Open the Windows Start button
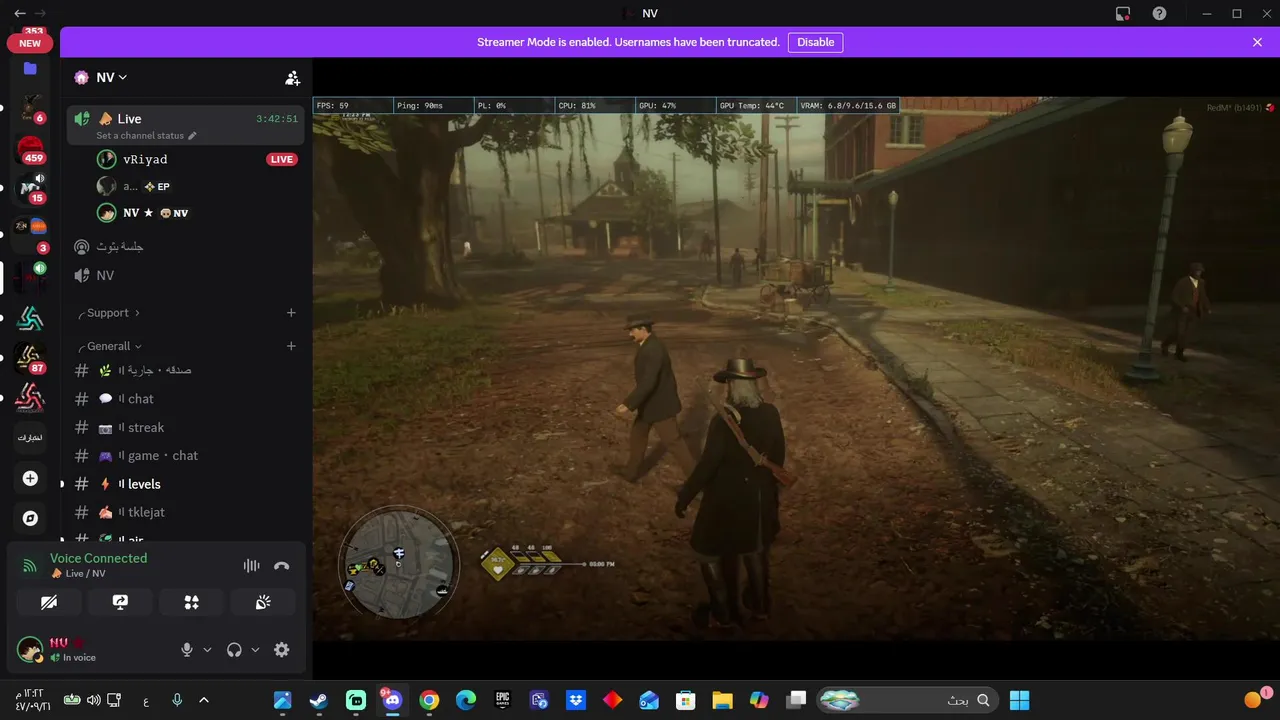Viewport: 1280px width, 720px height. point(1019,700)
